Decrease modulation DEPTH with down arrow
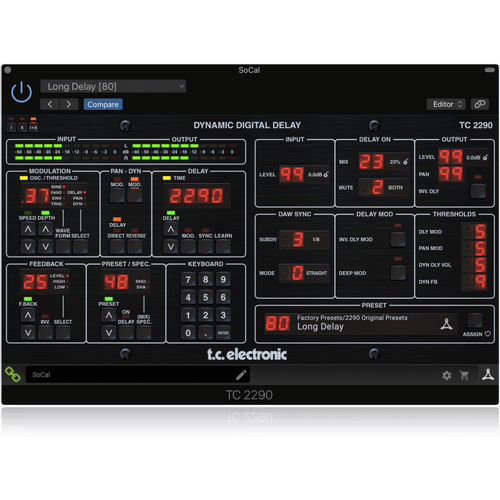Viewport: 500px width, 500px height. coord(45,246)
